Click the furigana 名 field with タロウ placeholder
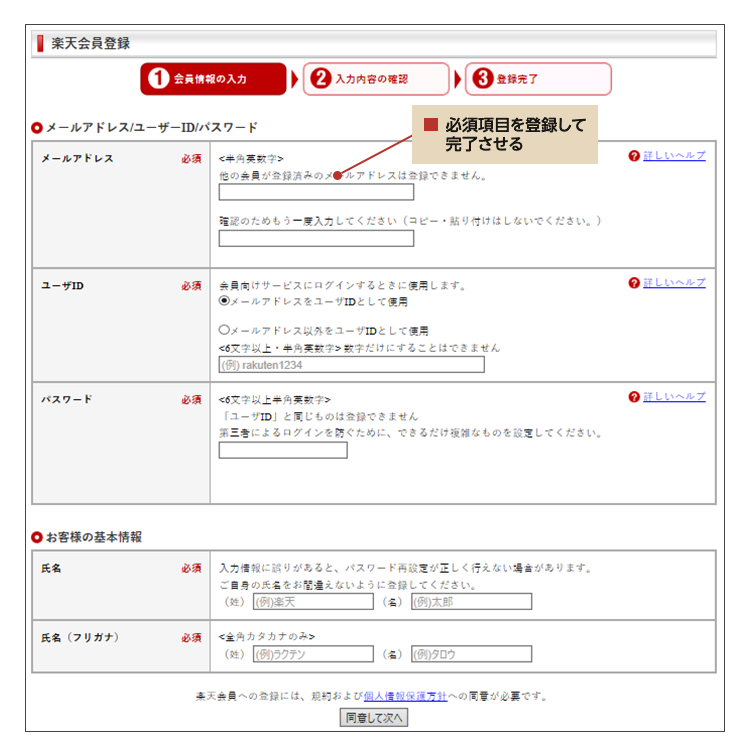Screen dimensions: 750x750 472,654
